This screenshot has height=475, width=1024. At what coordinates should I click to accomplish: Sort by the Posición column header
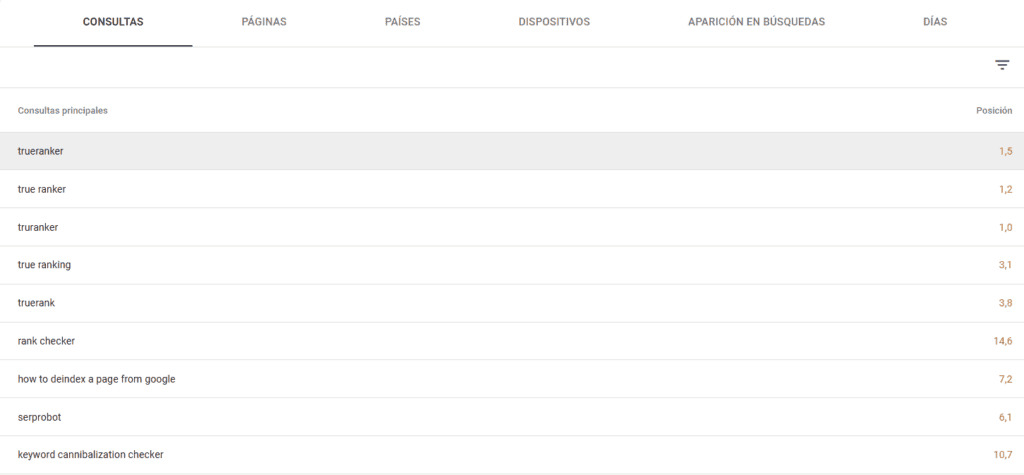(x=993, y=111)
